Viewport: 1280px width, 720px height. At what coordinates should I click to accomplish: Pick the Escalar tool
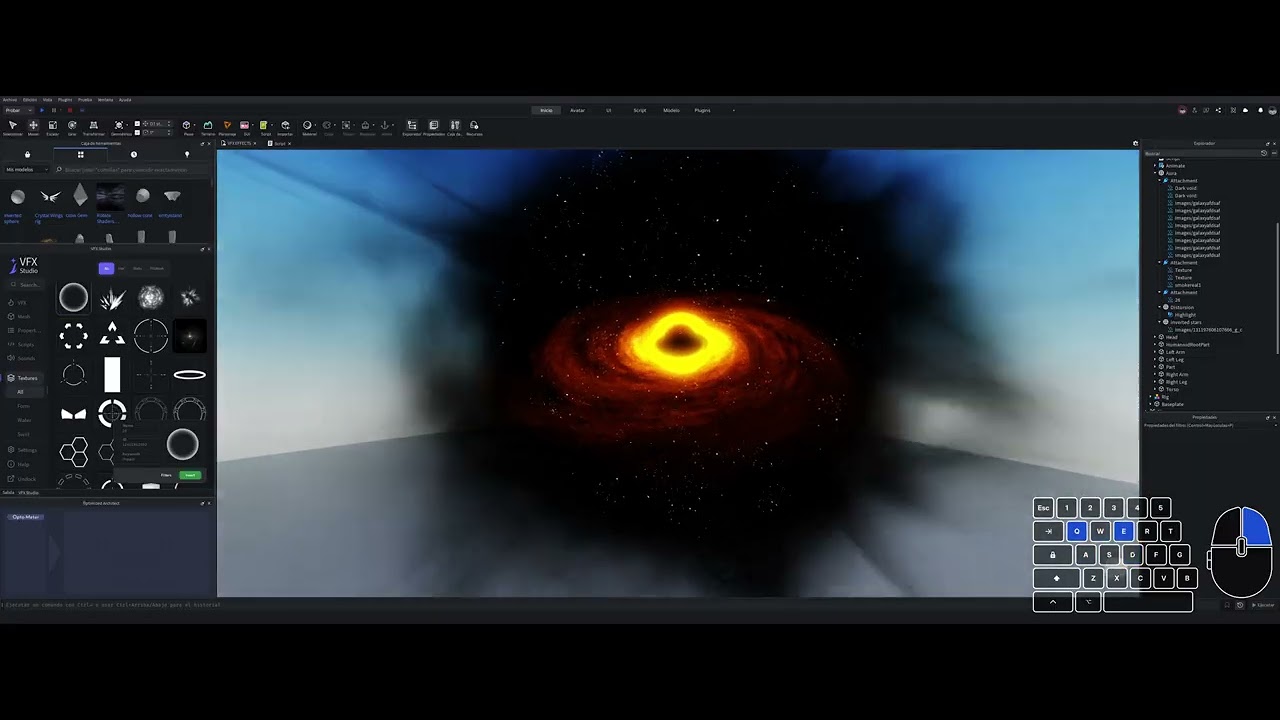(52, 128)
